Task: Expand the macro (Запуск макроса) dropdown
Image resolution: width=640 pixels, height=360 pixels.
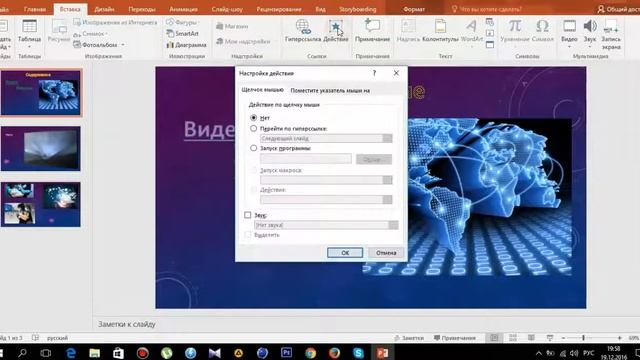Action: 387,180
